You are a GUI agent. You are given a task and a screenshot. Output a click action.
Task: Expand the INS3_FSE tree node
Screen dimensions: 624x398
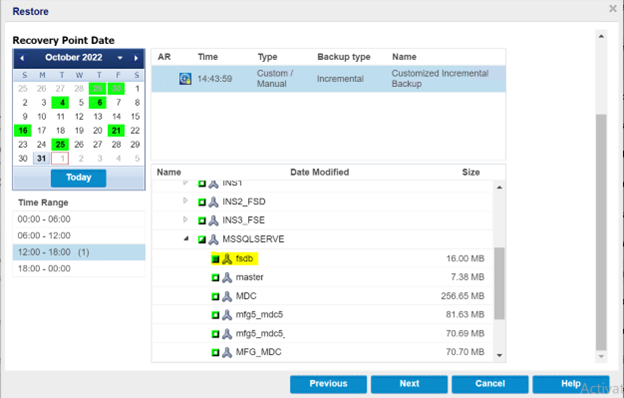pos(185,220)
